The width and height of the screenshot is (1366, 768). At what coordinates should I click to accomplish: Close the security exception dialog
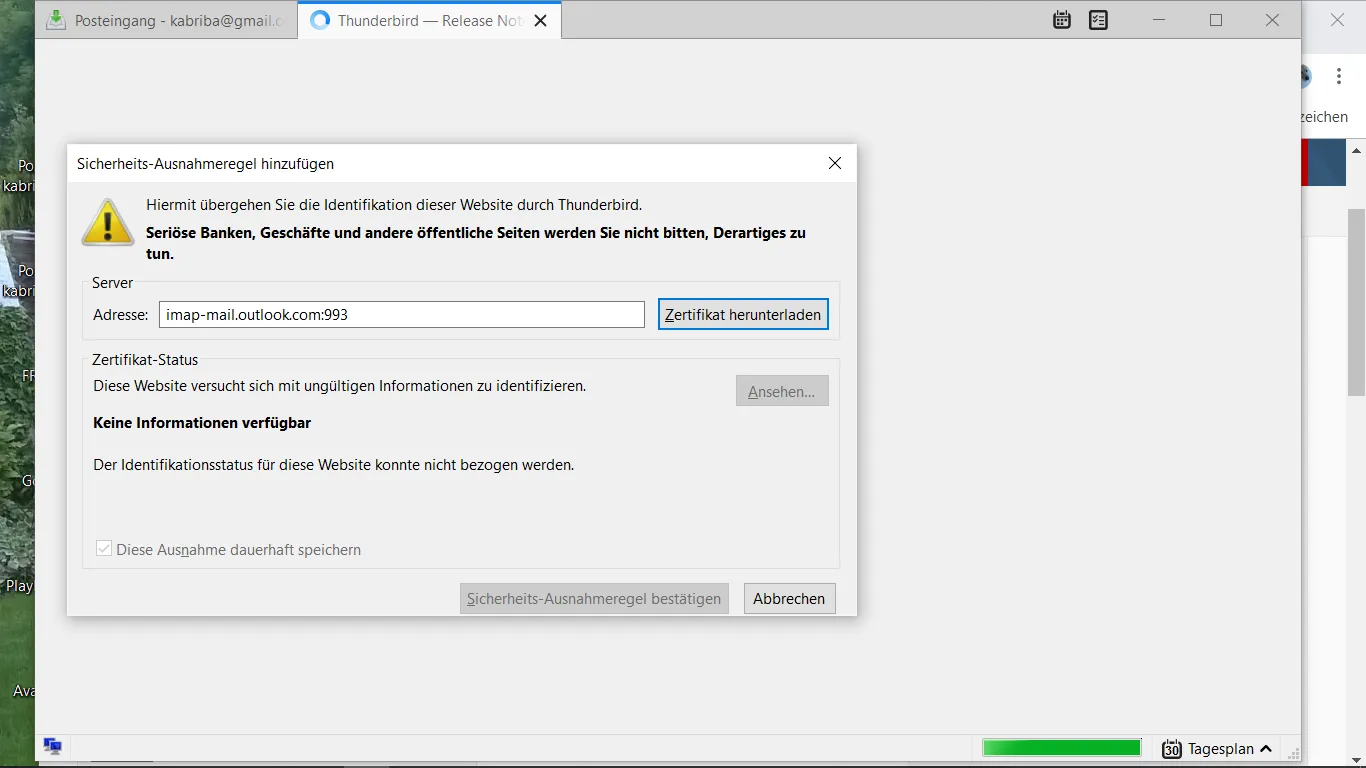point(835,163)
